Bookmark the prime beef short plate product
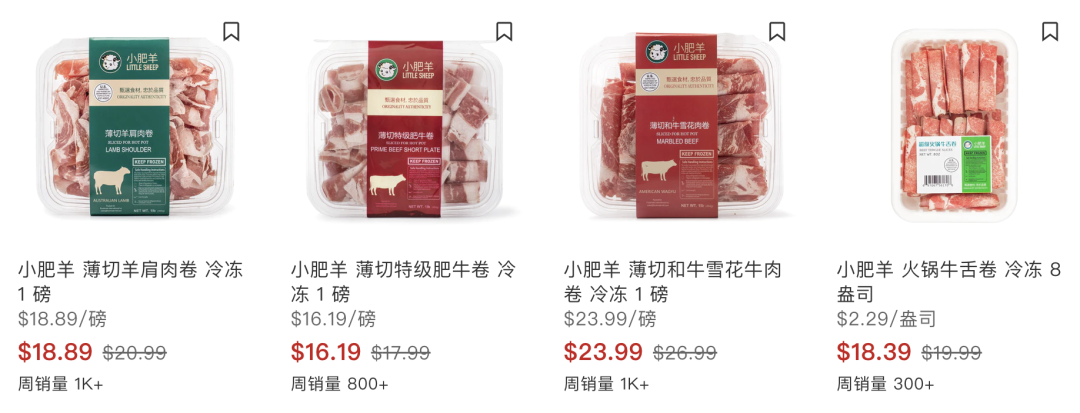The width and height of the screenshot is (1080, 413). [504, 32]
